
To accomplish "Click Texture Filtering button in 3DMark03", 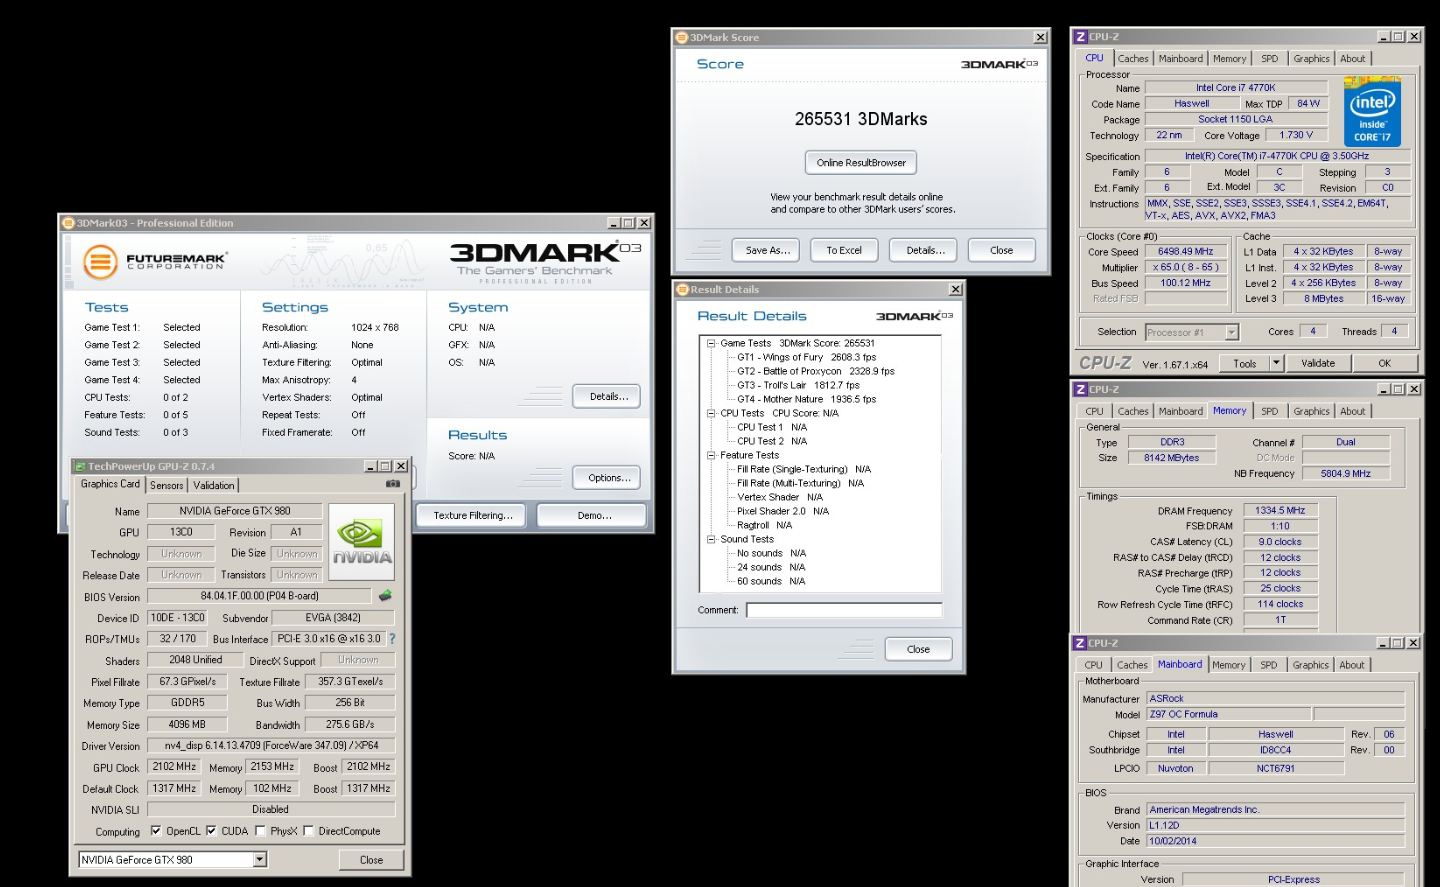I will [473, 515].
